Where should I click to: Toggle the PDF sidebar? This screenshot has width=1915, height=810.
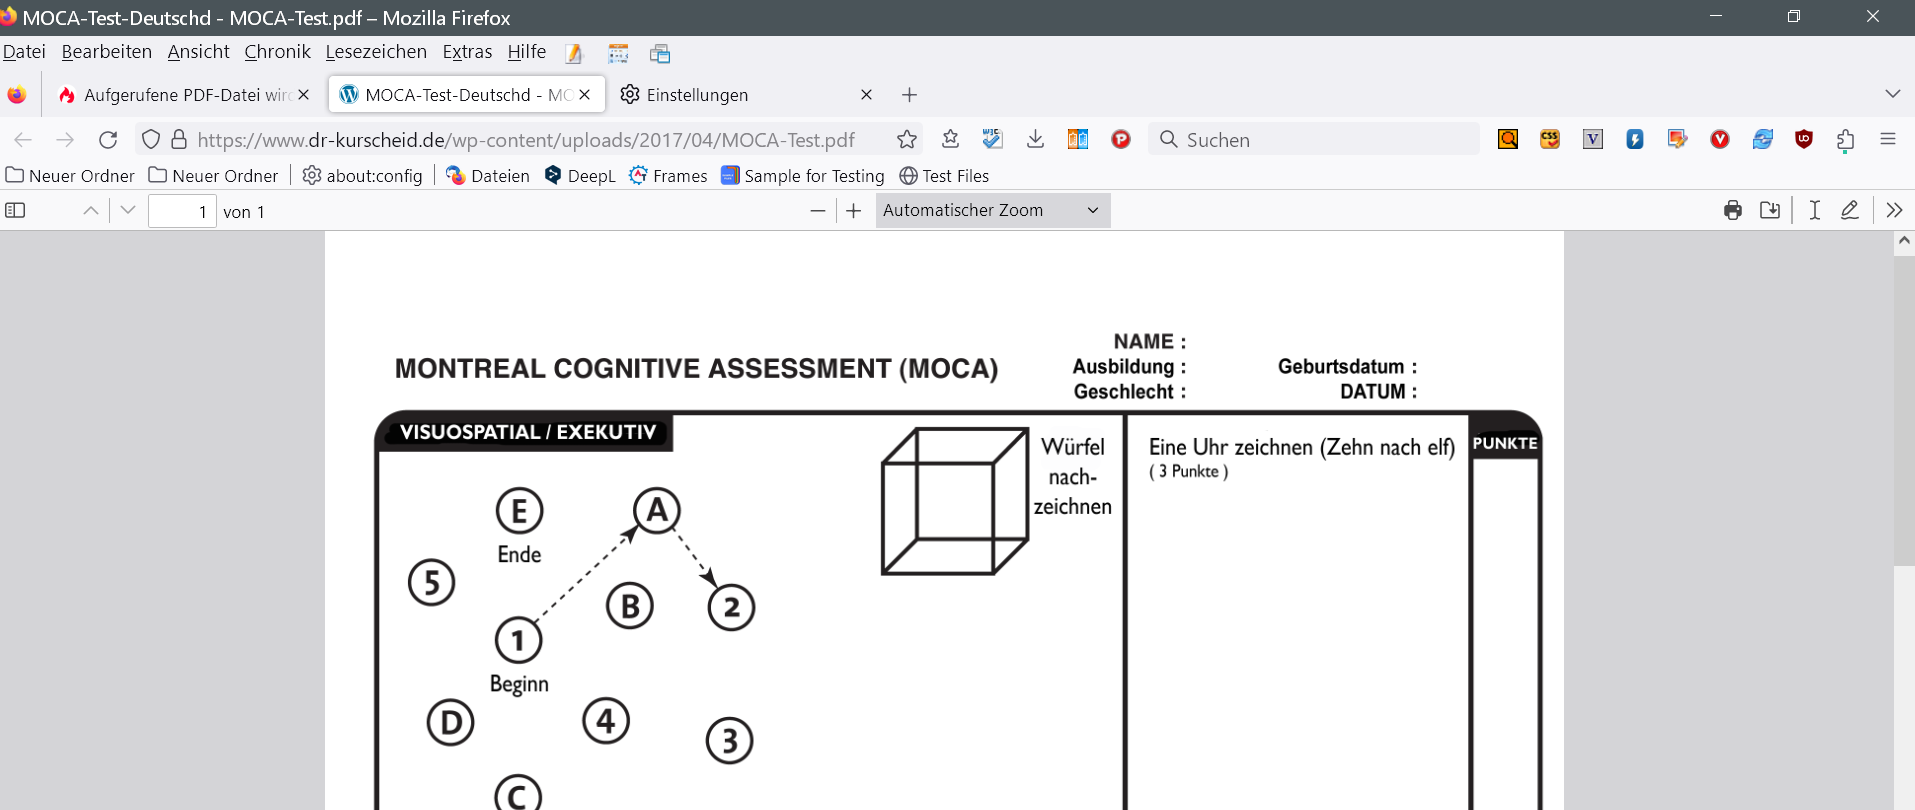click(15, 211)
